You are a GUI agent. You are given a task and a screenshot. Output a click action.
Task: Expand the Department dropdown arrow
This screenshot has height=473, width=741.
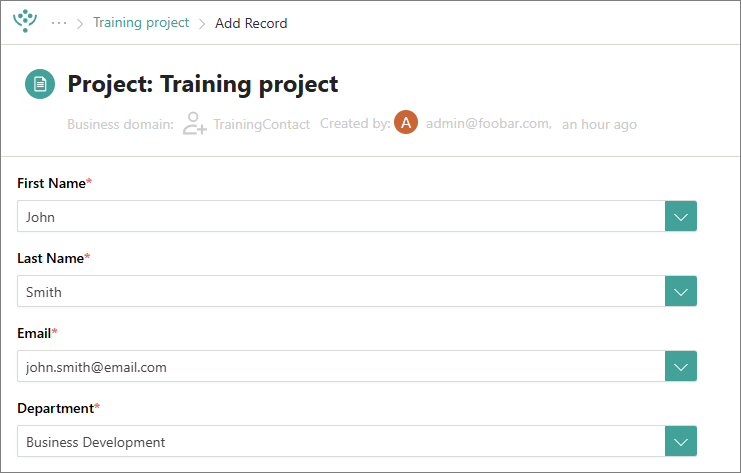pyautogui.click(x=681, y=441)
